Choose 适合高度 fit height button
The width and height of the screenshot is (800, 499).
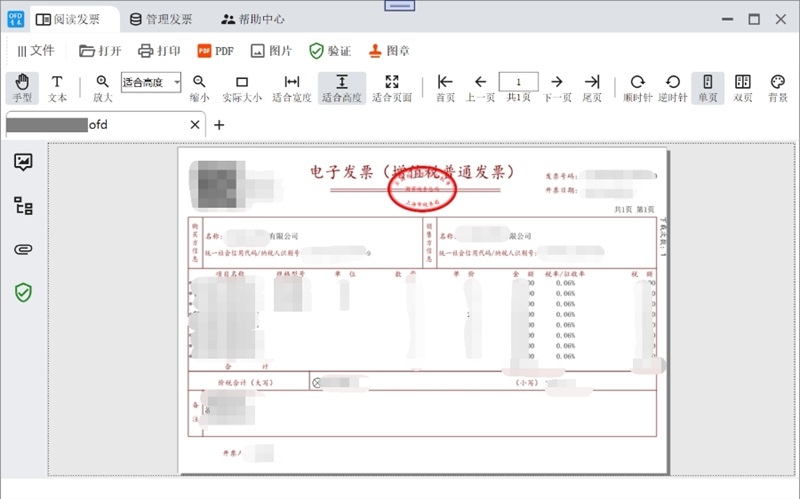pos(342,88)
